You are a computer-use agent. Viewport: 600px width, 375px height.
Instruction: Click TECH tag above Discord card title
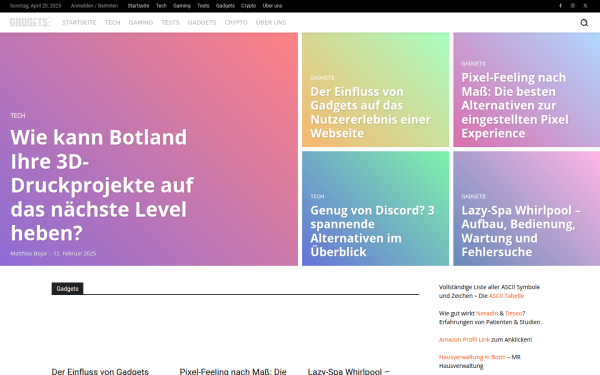click(317, 196)
